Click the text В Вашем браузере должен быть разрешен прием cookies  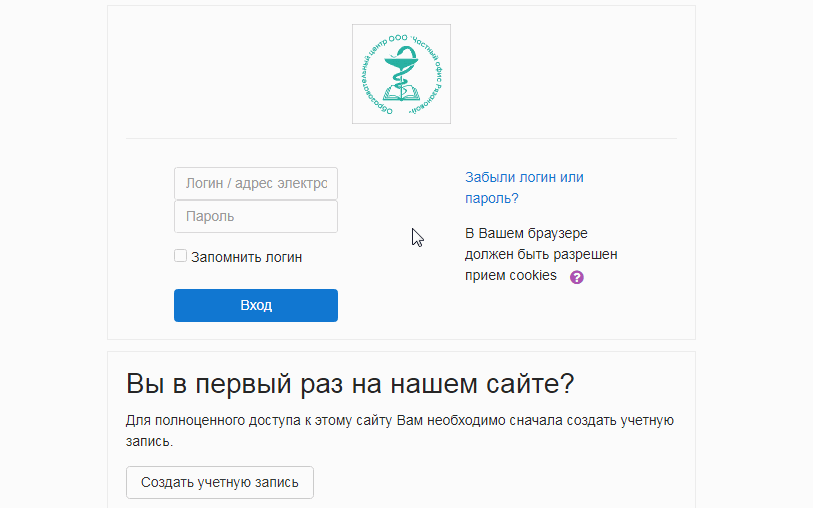(x=541, y=255)
